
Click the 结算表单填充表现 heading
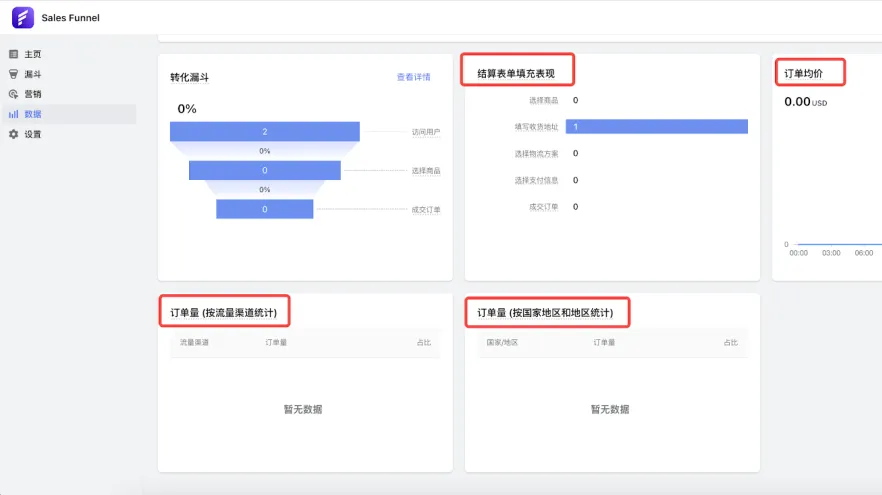pos(516,73)
